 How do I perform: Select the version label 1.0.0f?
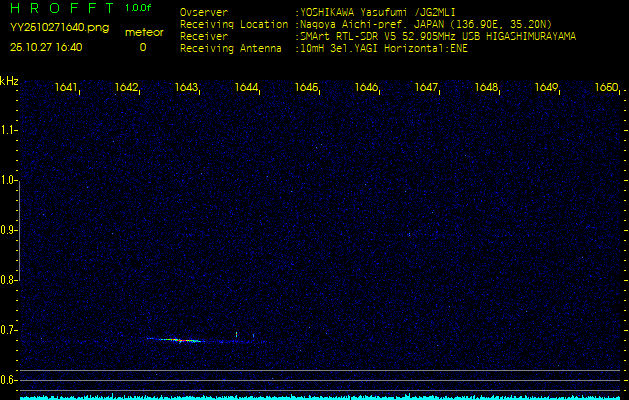pos(138,8)
